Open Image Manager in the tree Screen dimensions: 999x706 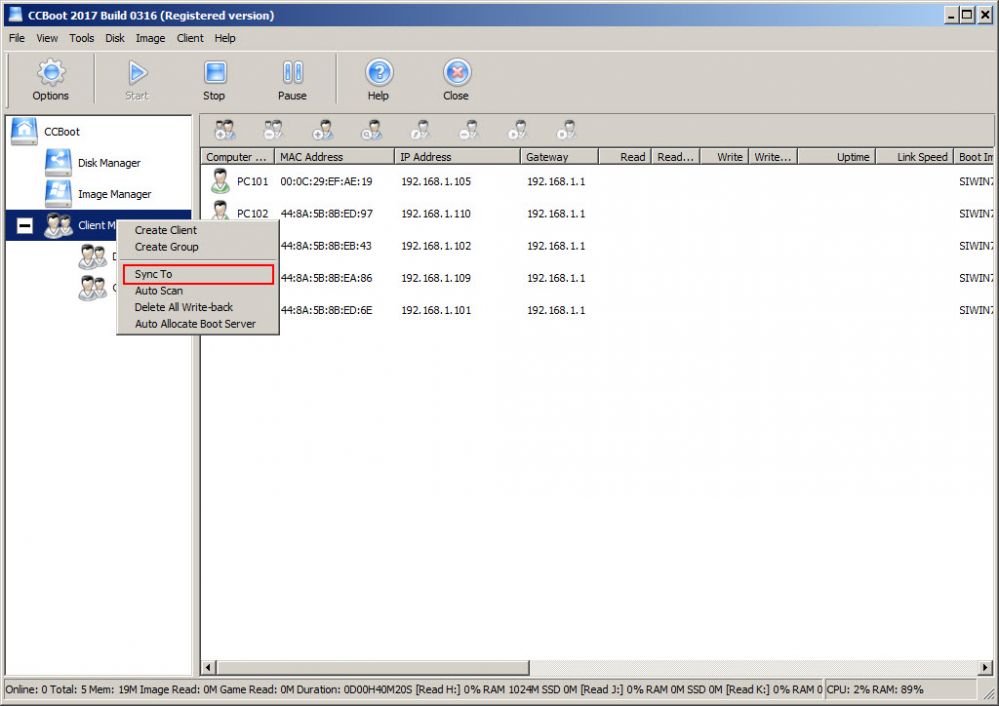pos(115,194)
